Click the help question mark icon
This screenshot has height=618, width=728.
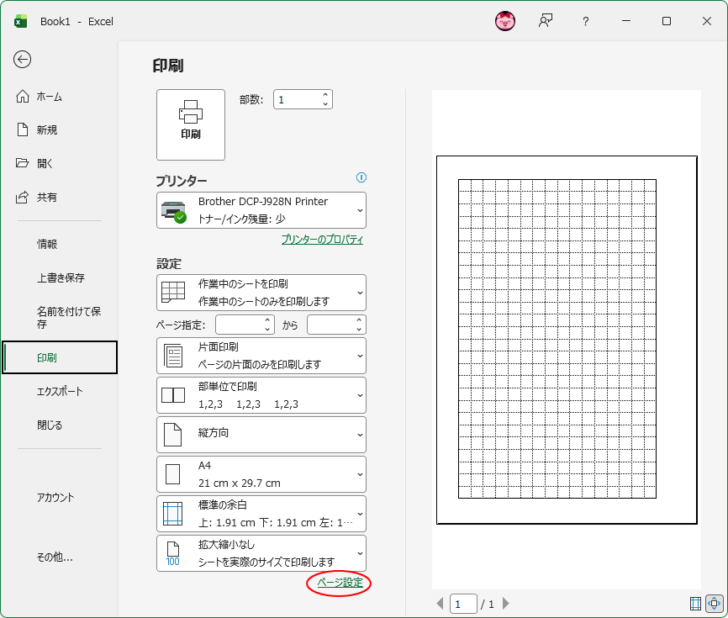[x=585, y=21]
